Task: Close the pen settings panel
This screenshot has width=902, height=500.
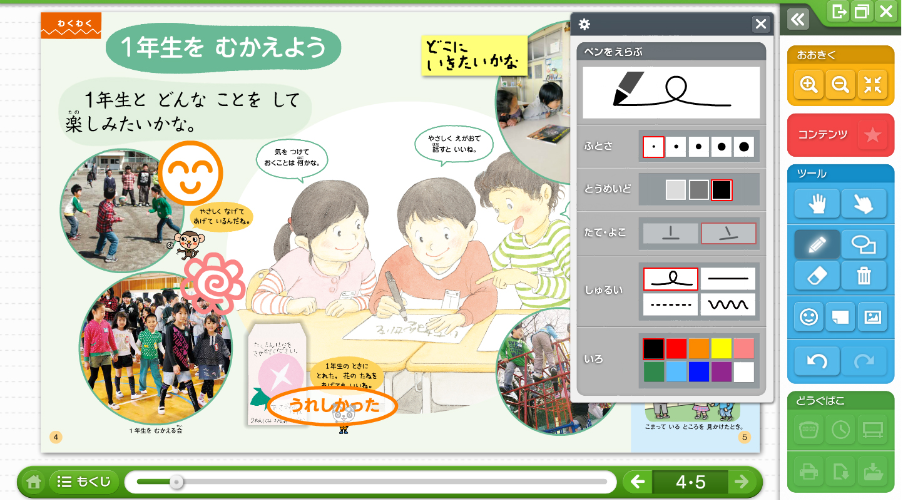Action: point(759,25)
